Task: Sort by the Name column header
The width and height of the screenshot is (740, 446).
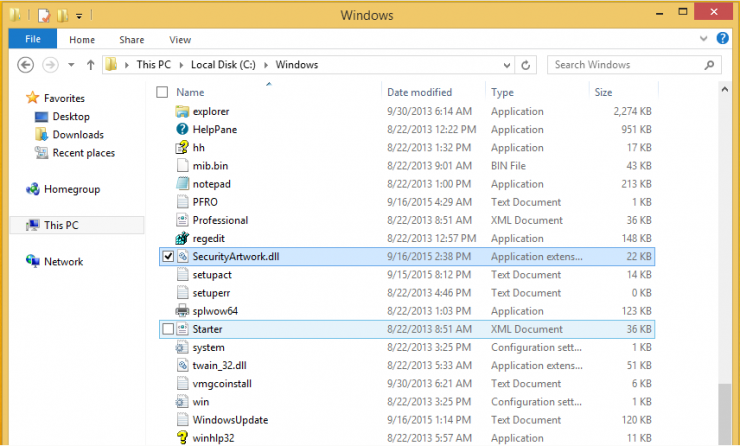Action: click(190, 92)
